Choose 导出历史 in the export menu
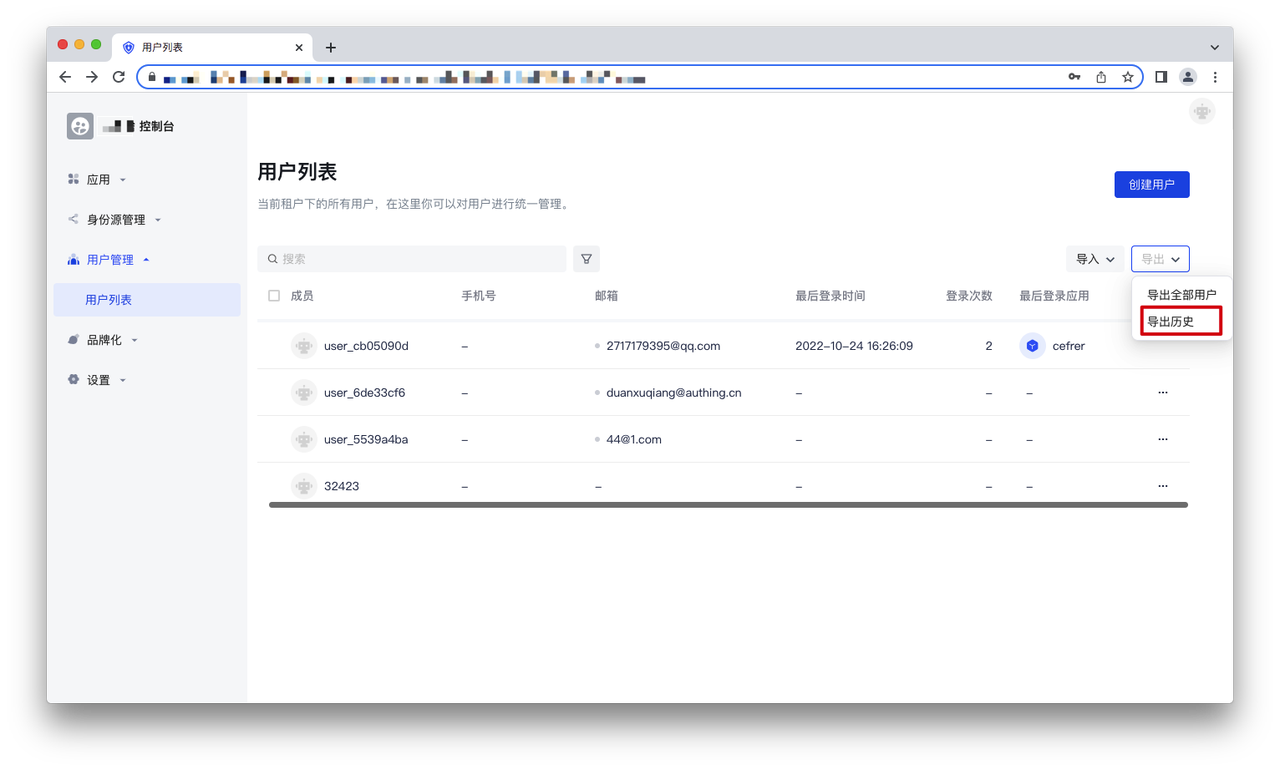 [1171, 322]
